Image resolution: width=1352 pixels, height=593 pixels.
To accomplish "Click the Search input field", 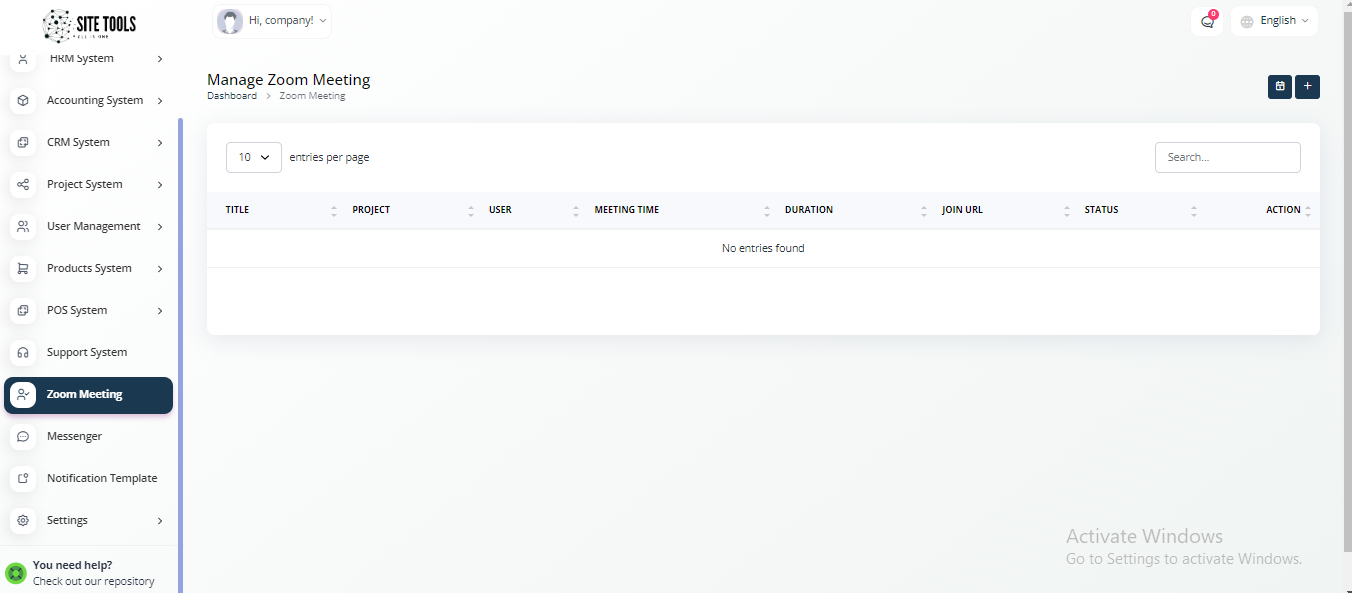I will click(x=1227, y=157).
